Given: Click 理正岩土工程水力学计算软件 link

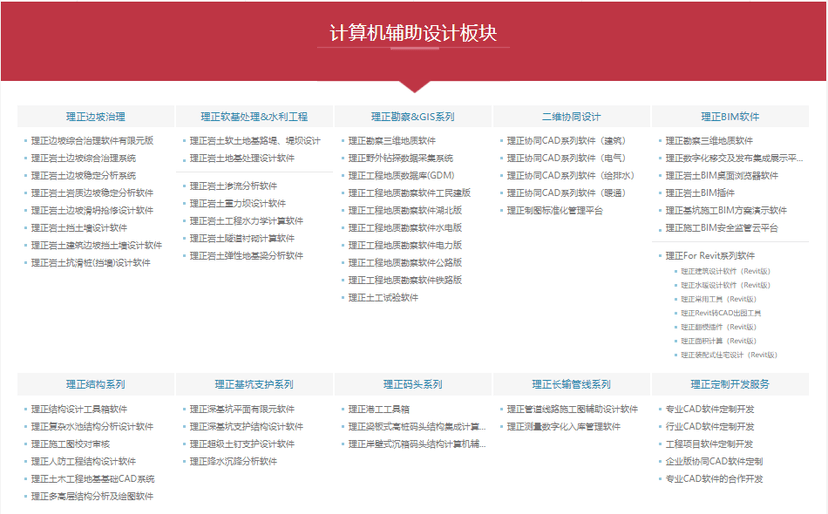Looking at the screenshot, I should (247, 221).
